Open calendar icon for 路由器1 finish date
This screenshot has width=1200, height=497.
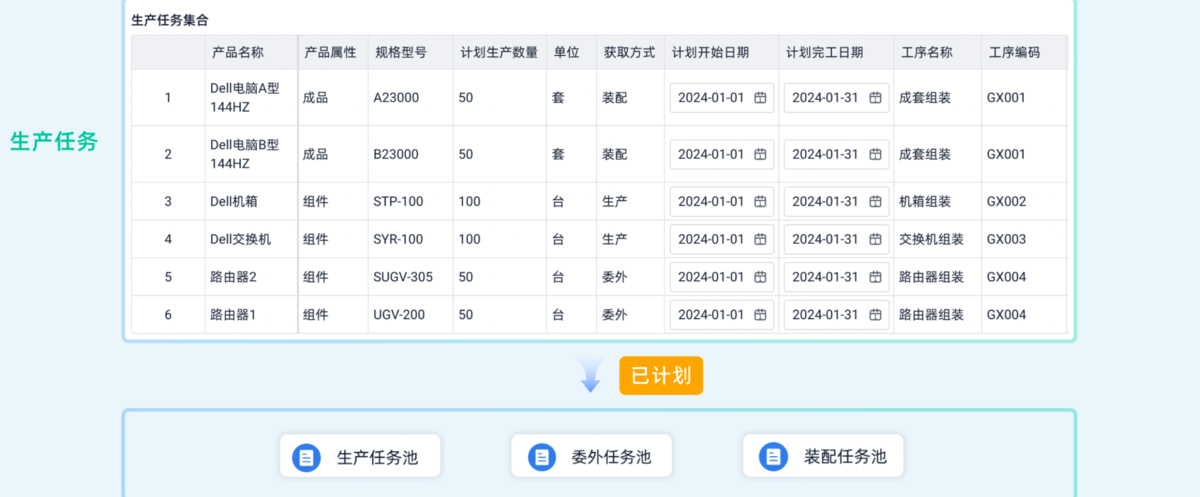point(875,315)
